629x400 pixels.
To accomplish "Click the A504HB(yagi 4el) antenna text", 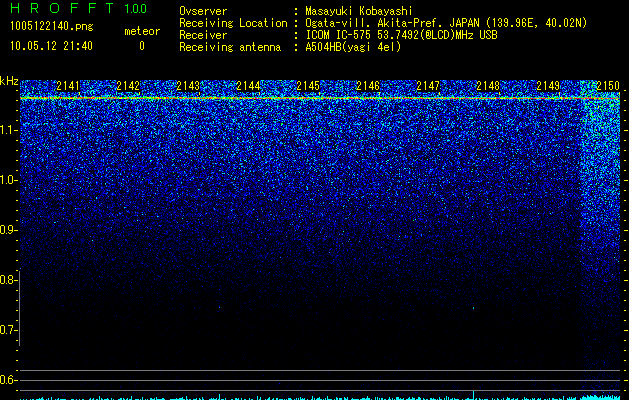I will coord(353,47).
